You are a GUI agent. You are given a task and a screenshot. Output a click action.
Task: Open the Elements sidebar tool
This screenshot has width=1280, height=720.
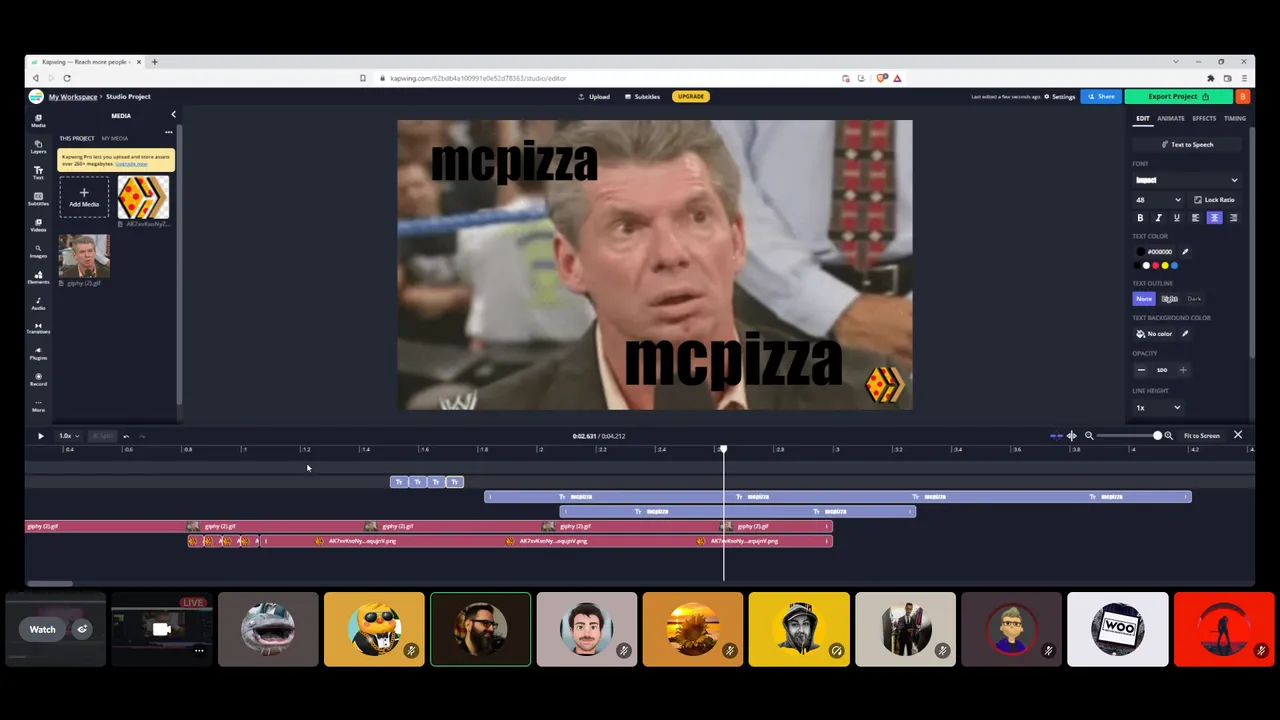point(38,276)
